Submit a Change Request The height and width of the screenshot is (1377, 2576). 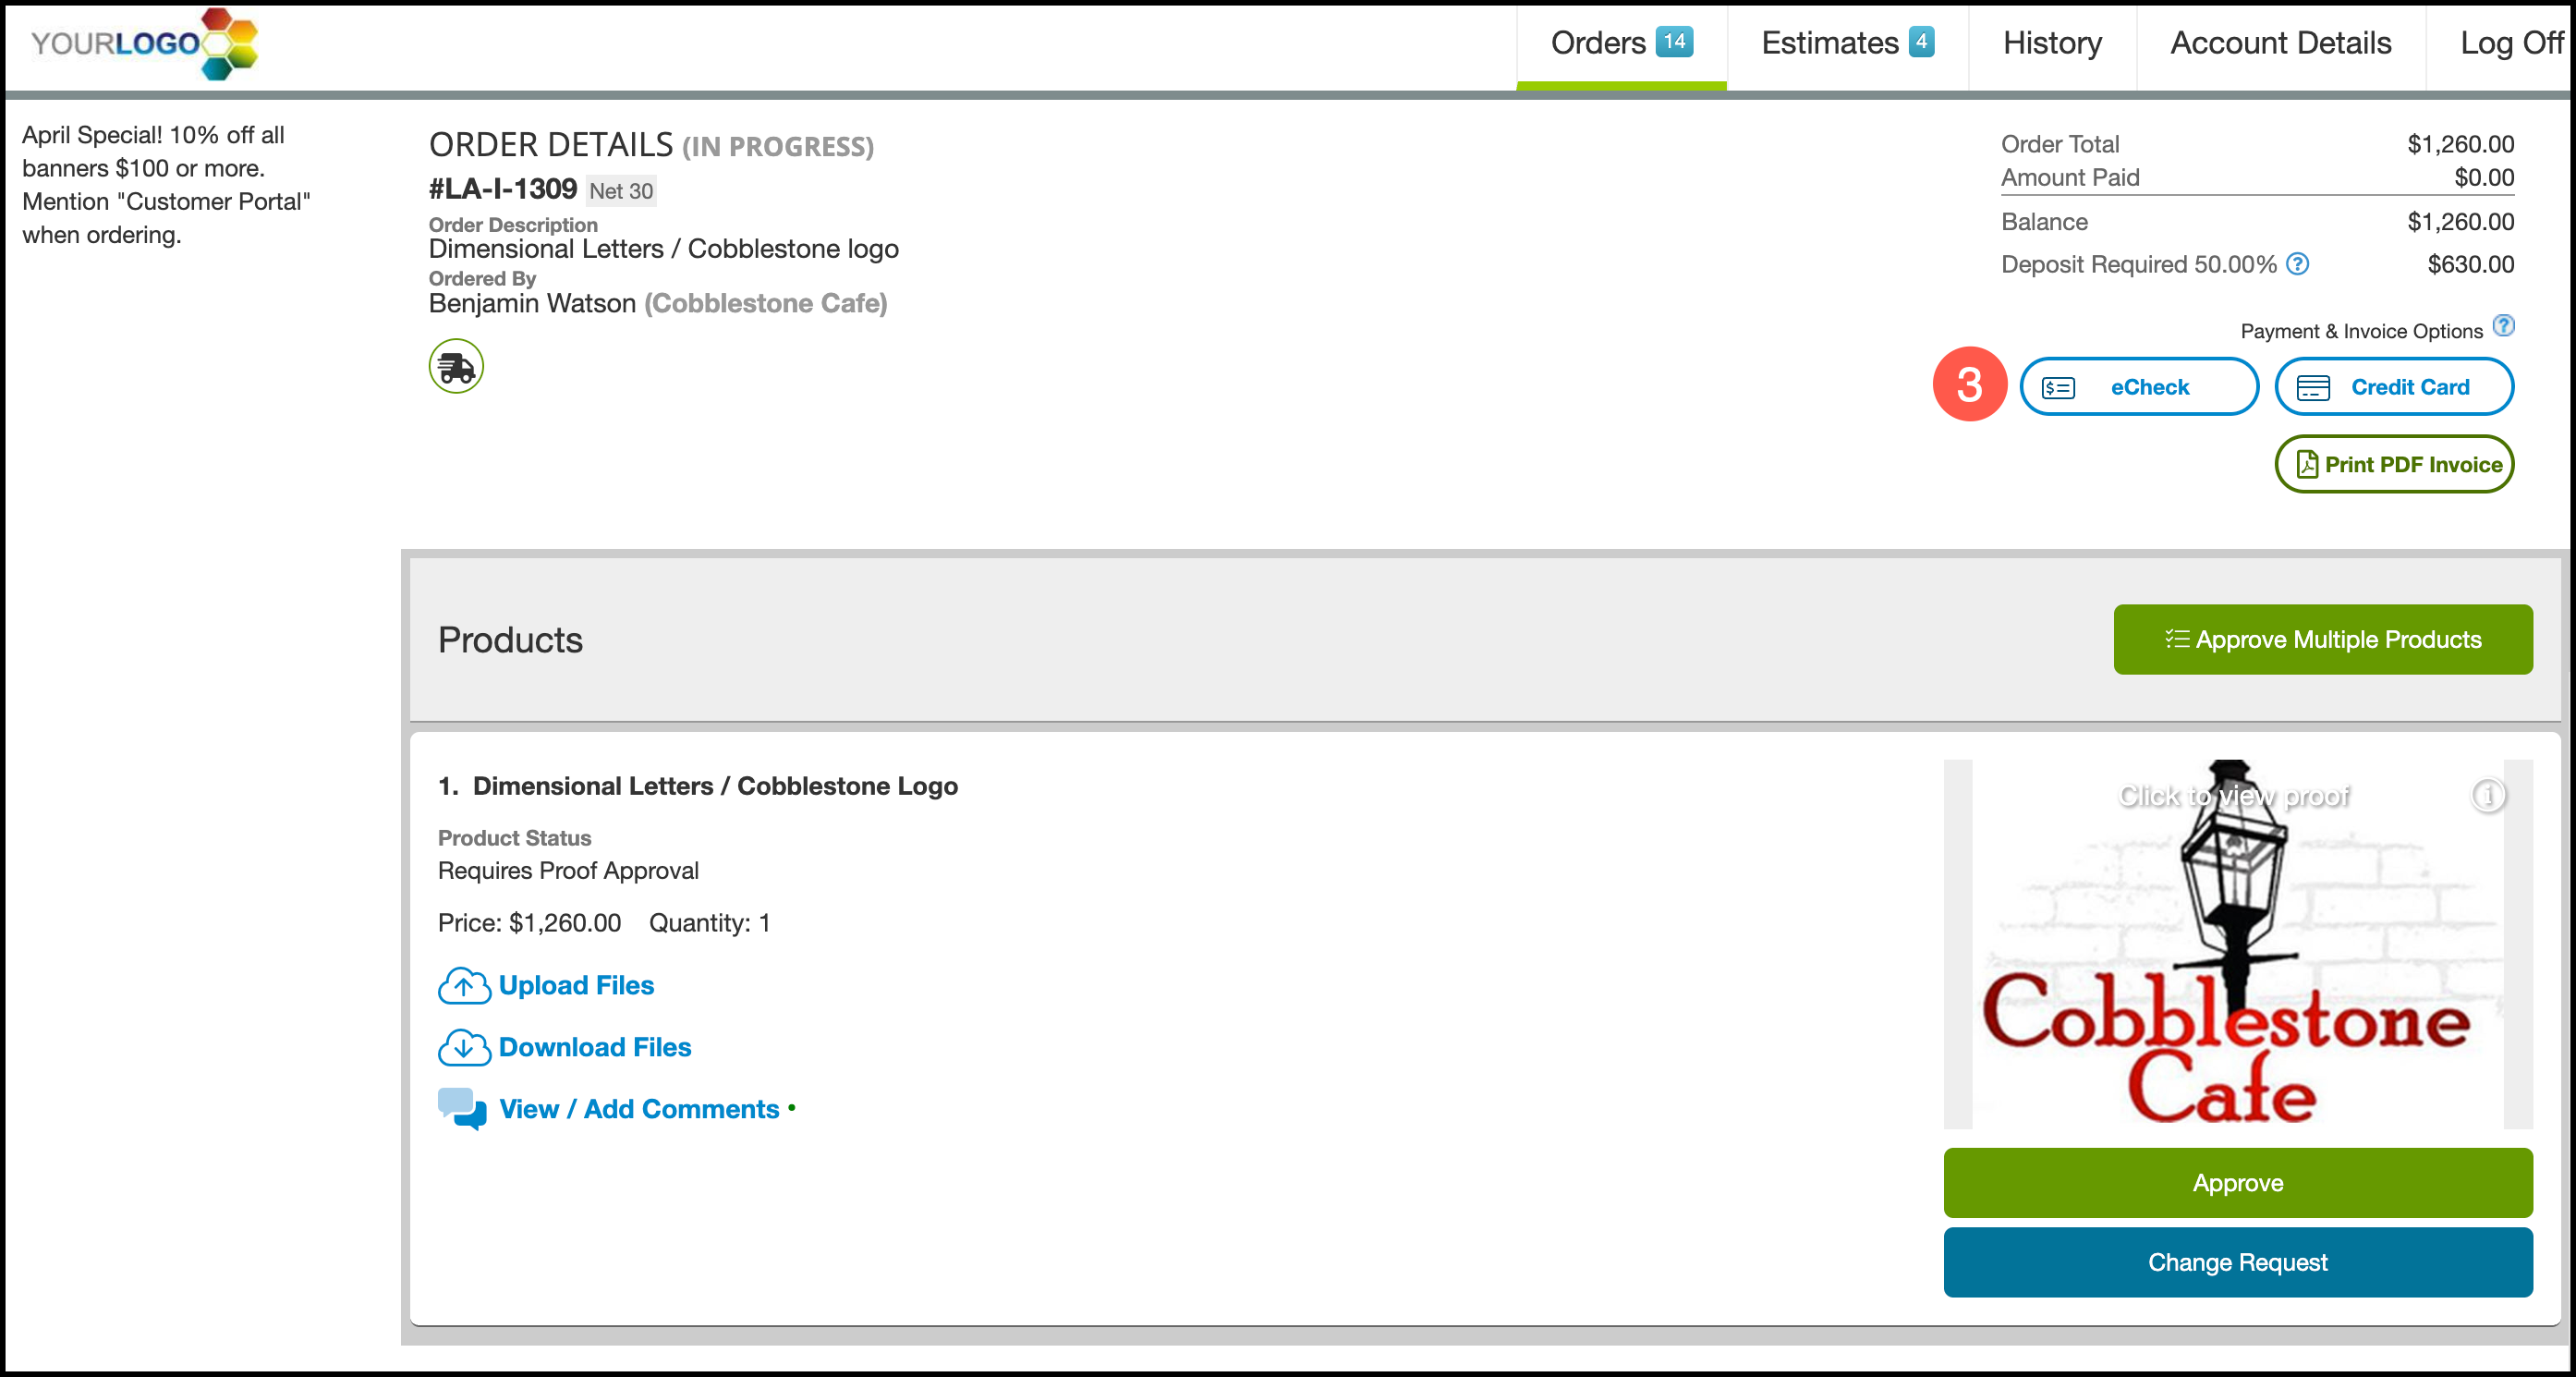pos(2237,1263)
